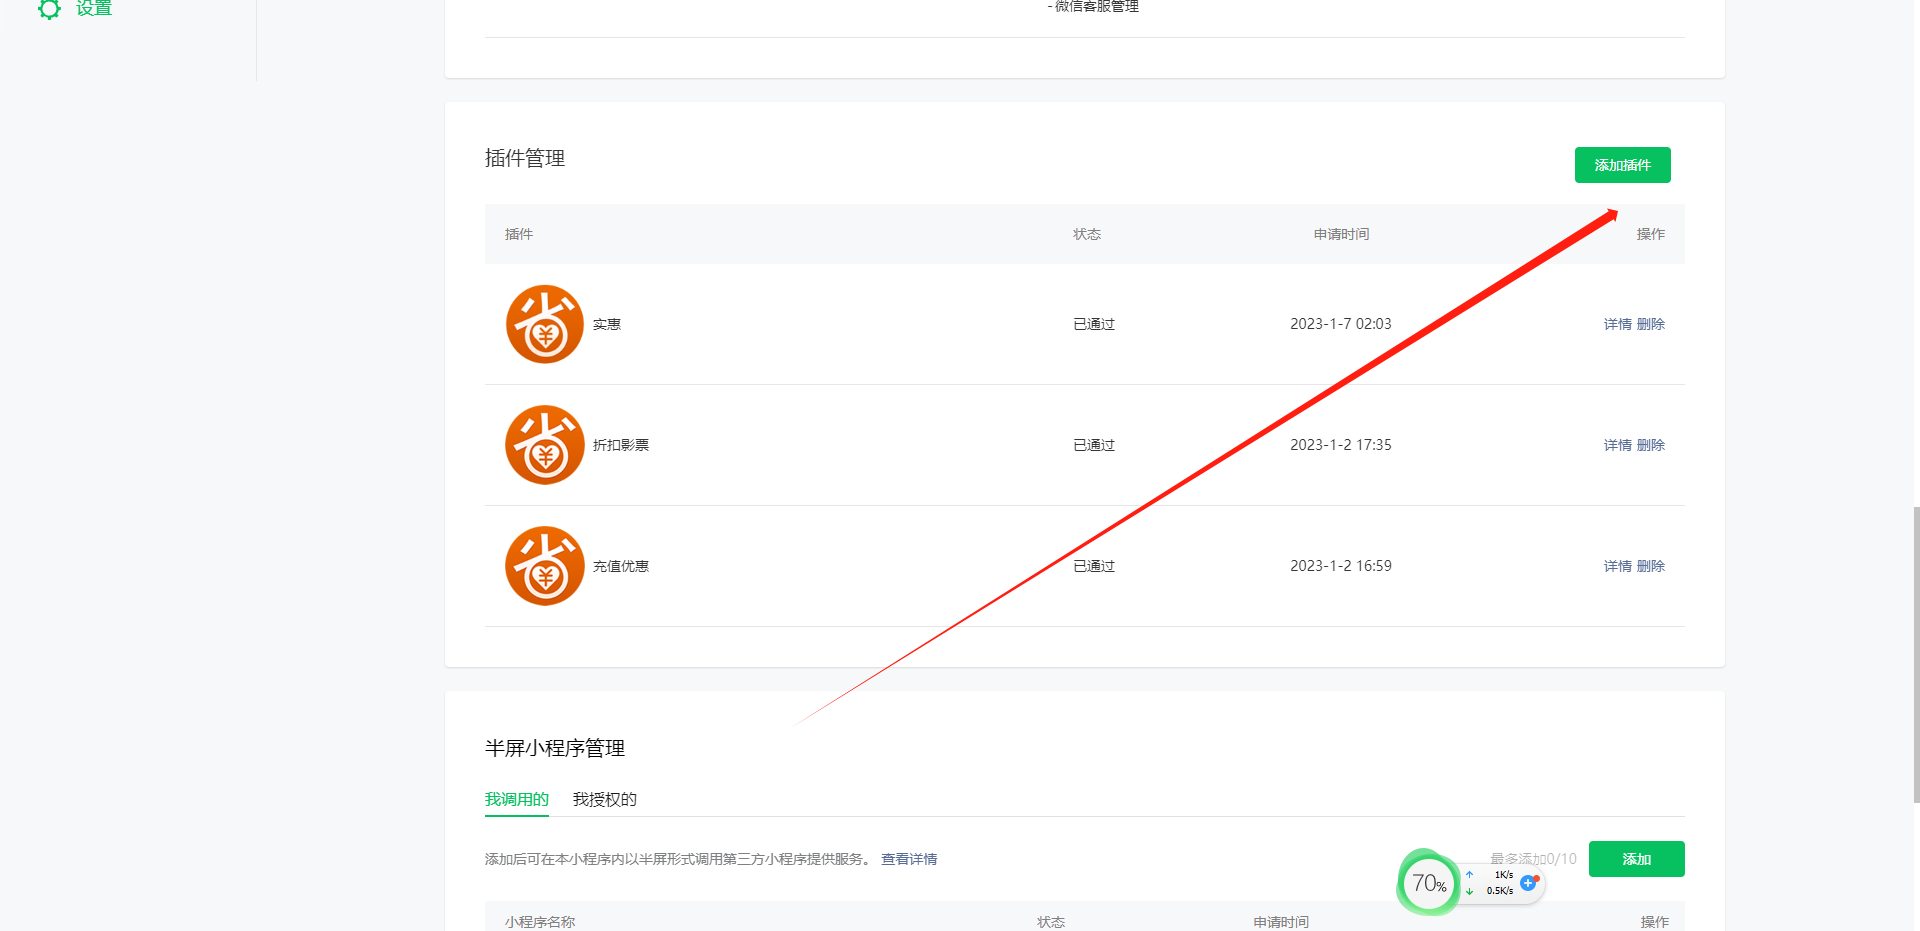The image size is (1920, 931).
Task: Remove the 折扣影票 plugin with 删除
Action: point(1651,445)
